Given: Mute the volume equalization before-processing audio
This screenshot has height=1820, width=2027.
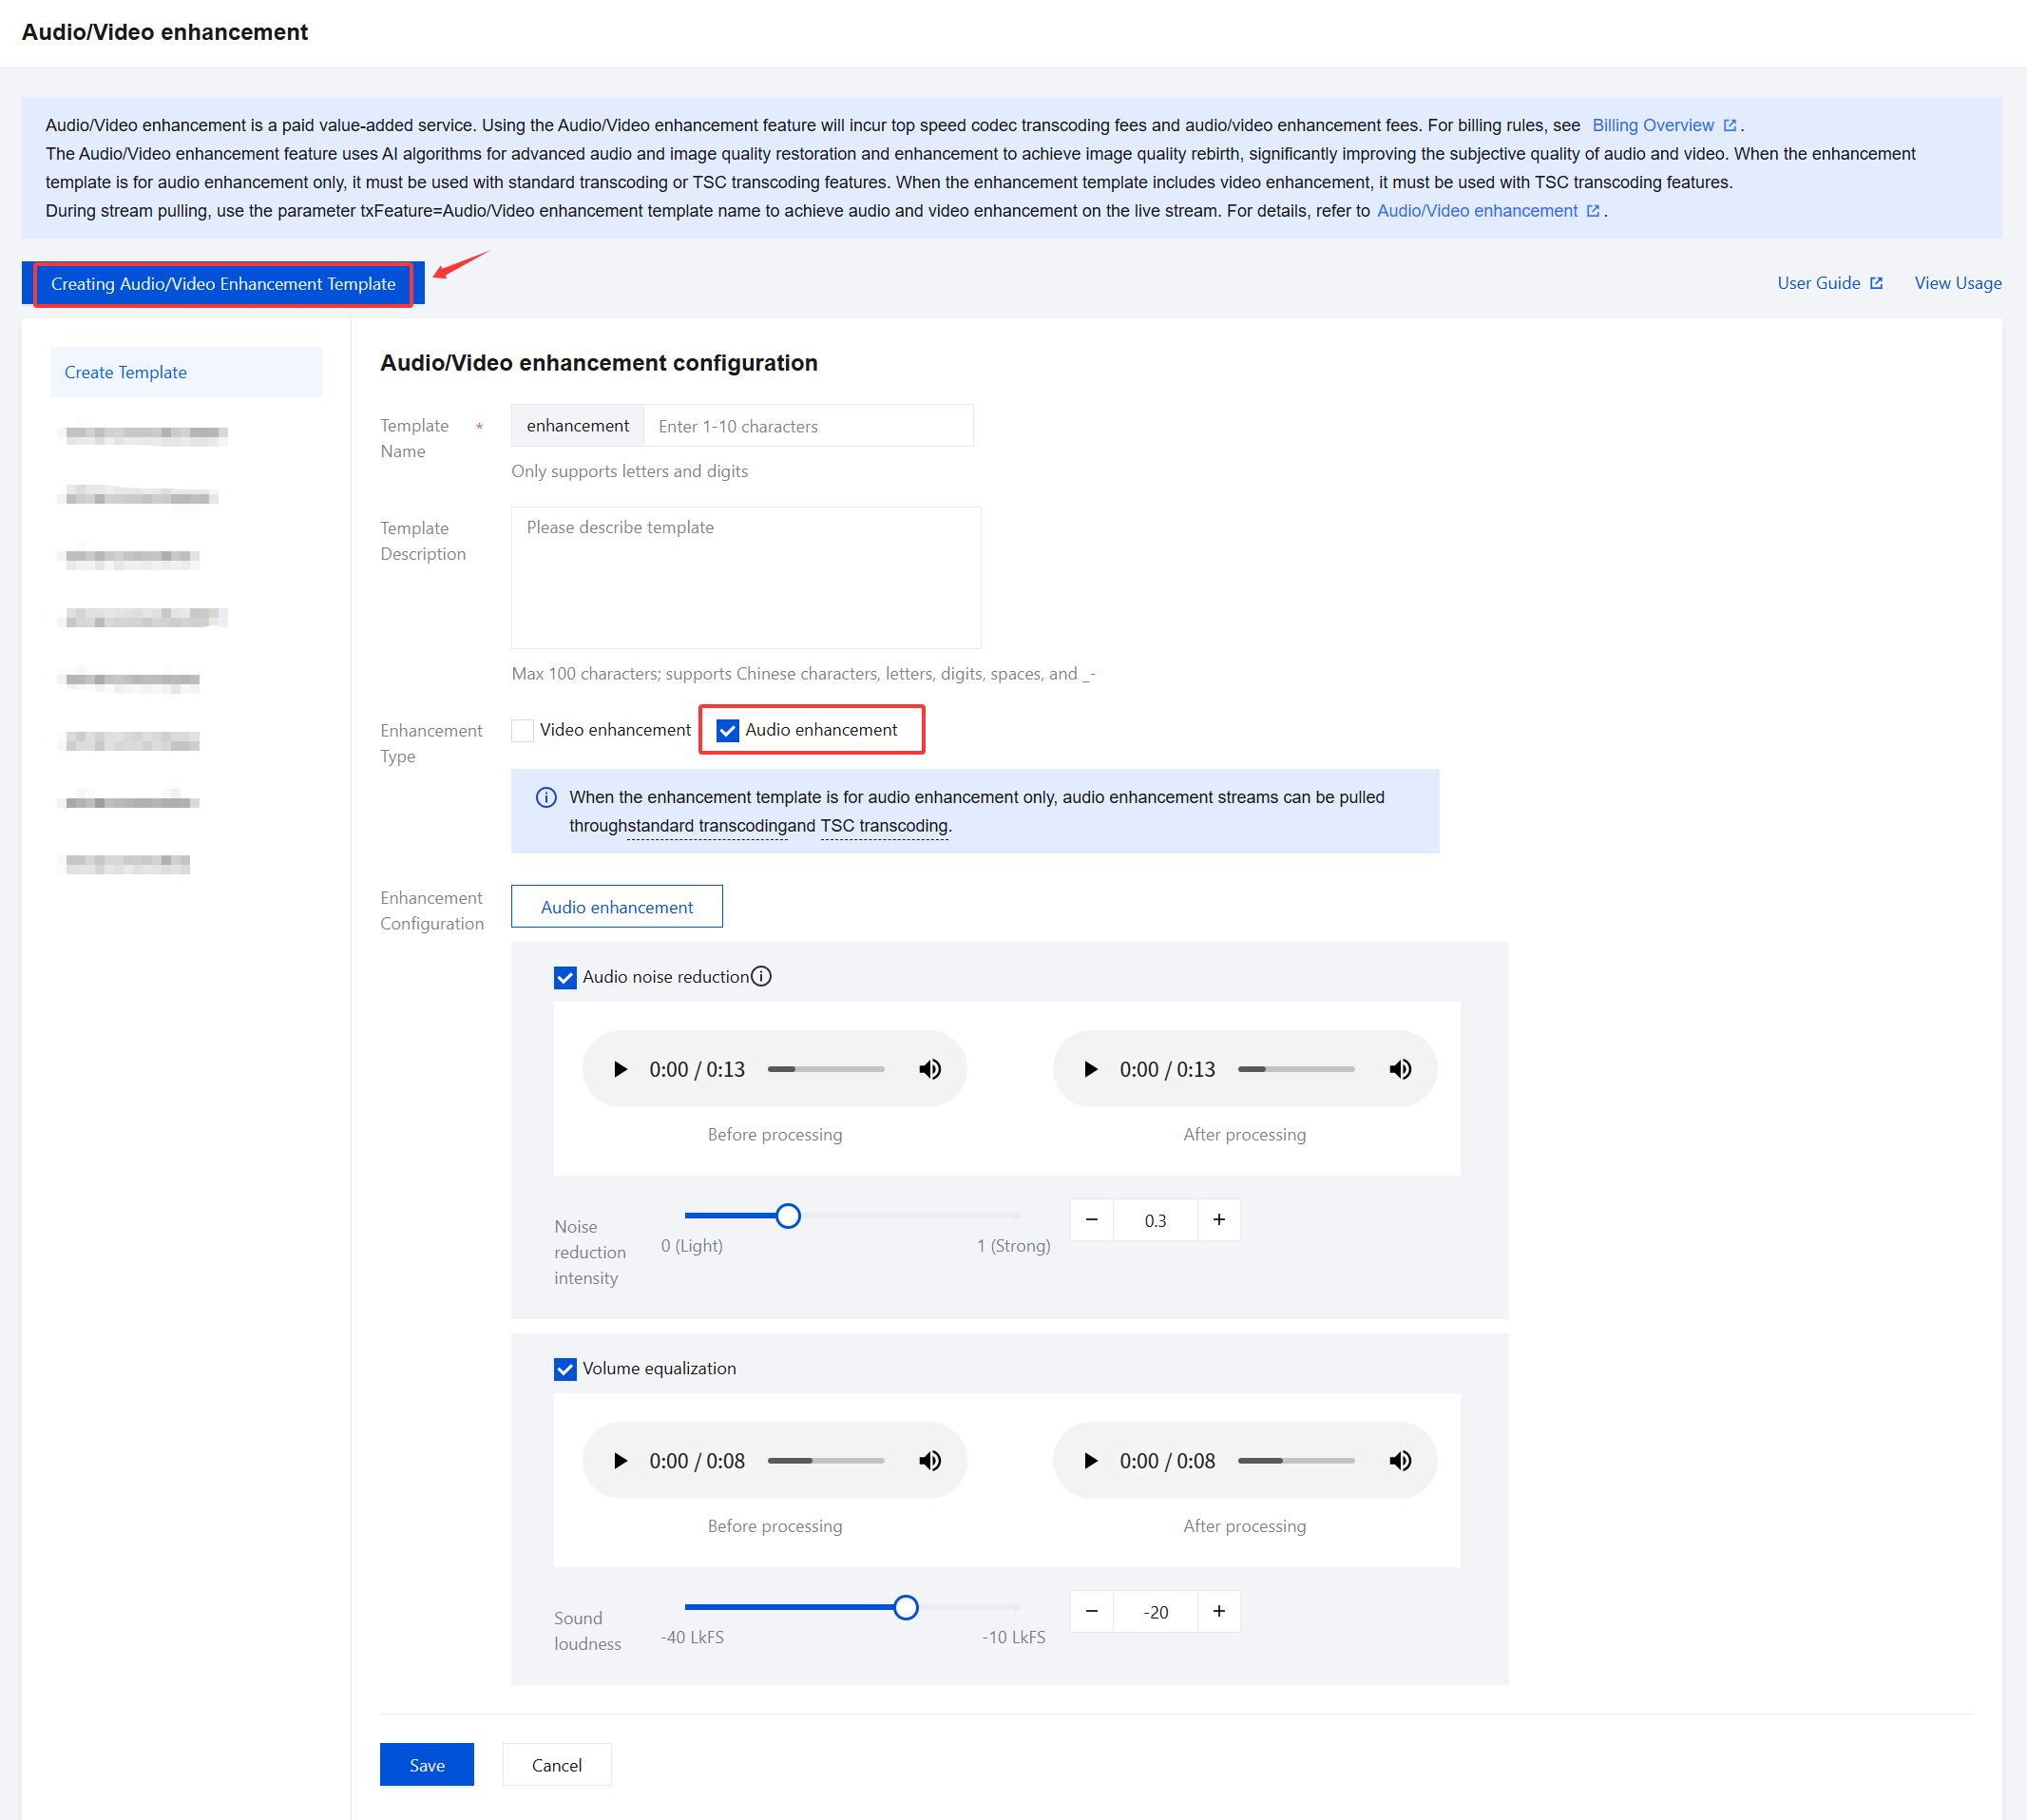Looking at the screenshot, I should 929,1460.
